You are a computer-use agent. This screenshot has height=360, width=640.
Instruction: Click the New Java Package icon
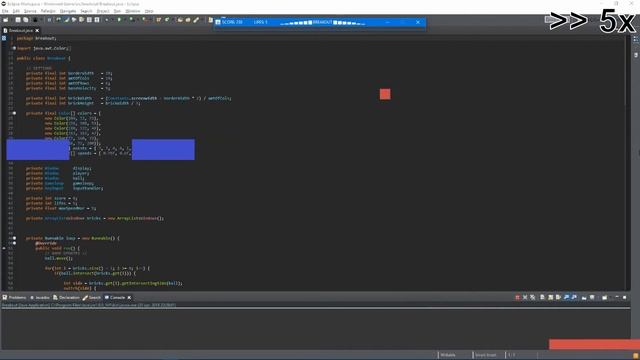tap(158, 20)
